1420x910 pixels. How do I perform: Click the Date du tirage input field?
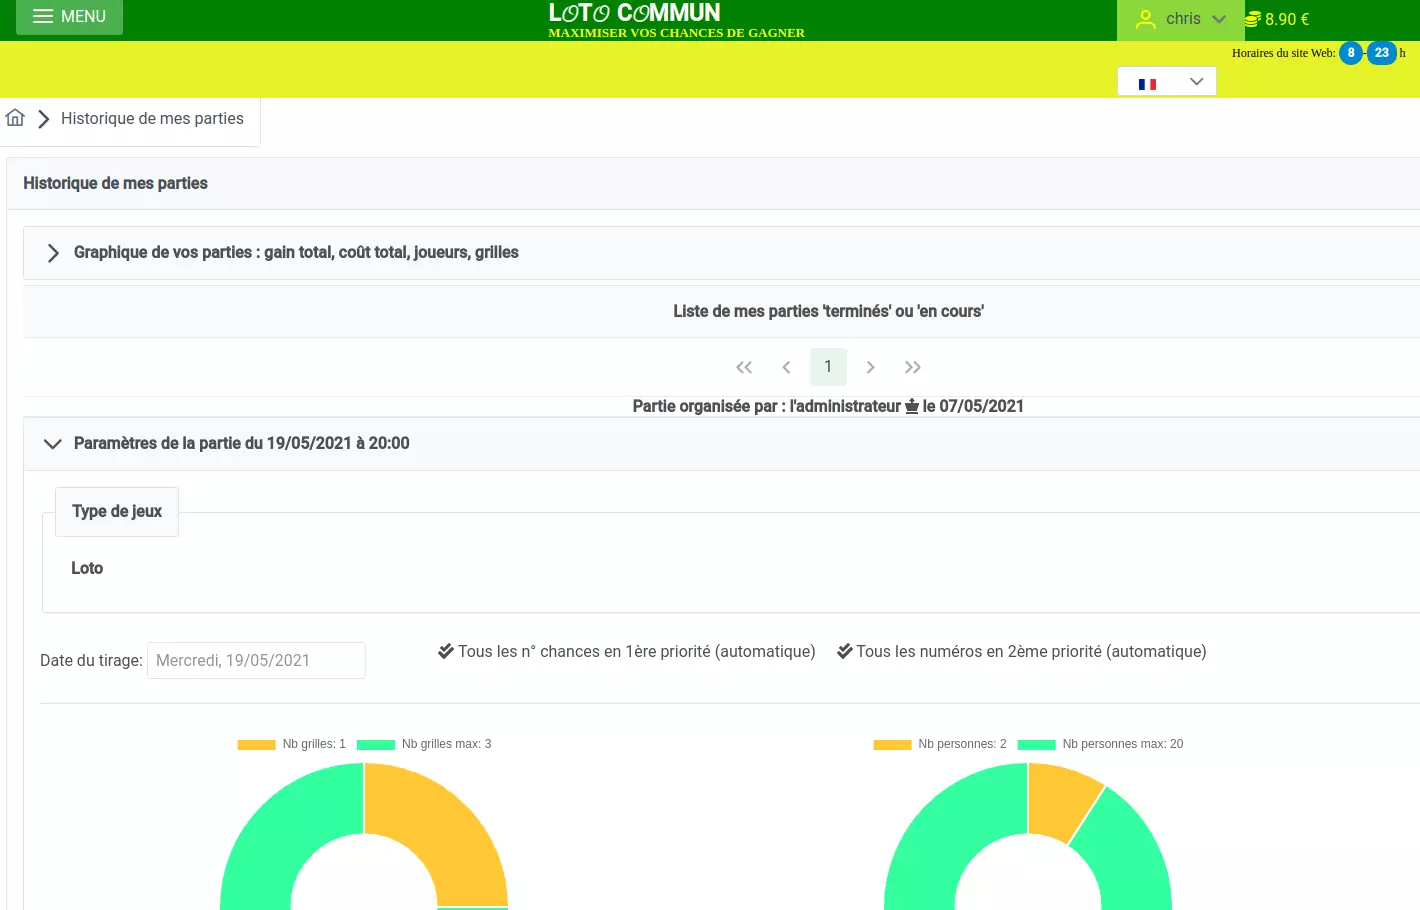(x=256, y=661)
